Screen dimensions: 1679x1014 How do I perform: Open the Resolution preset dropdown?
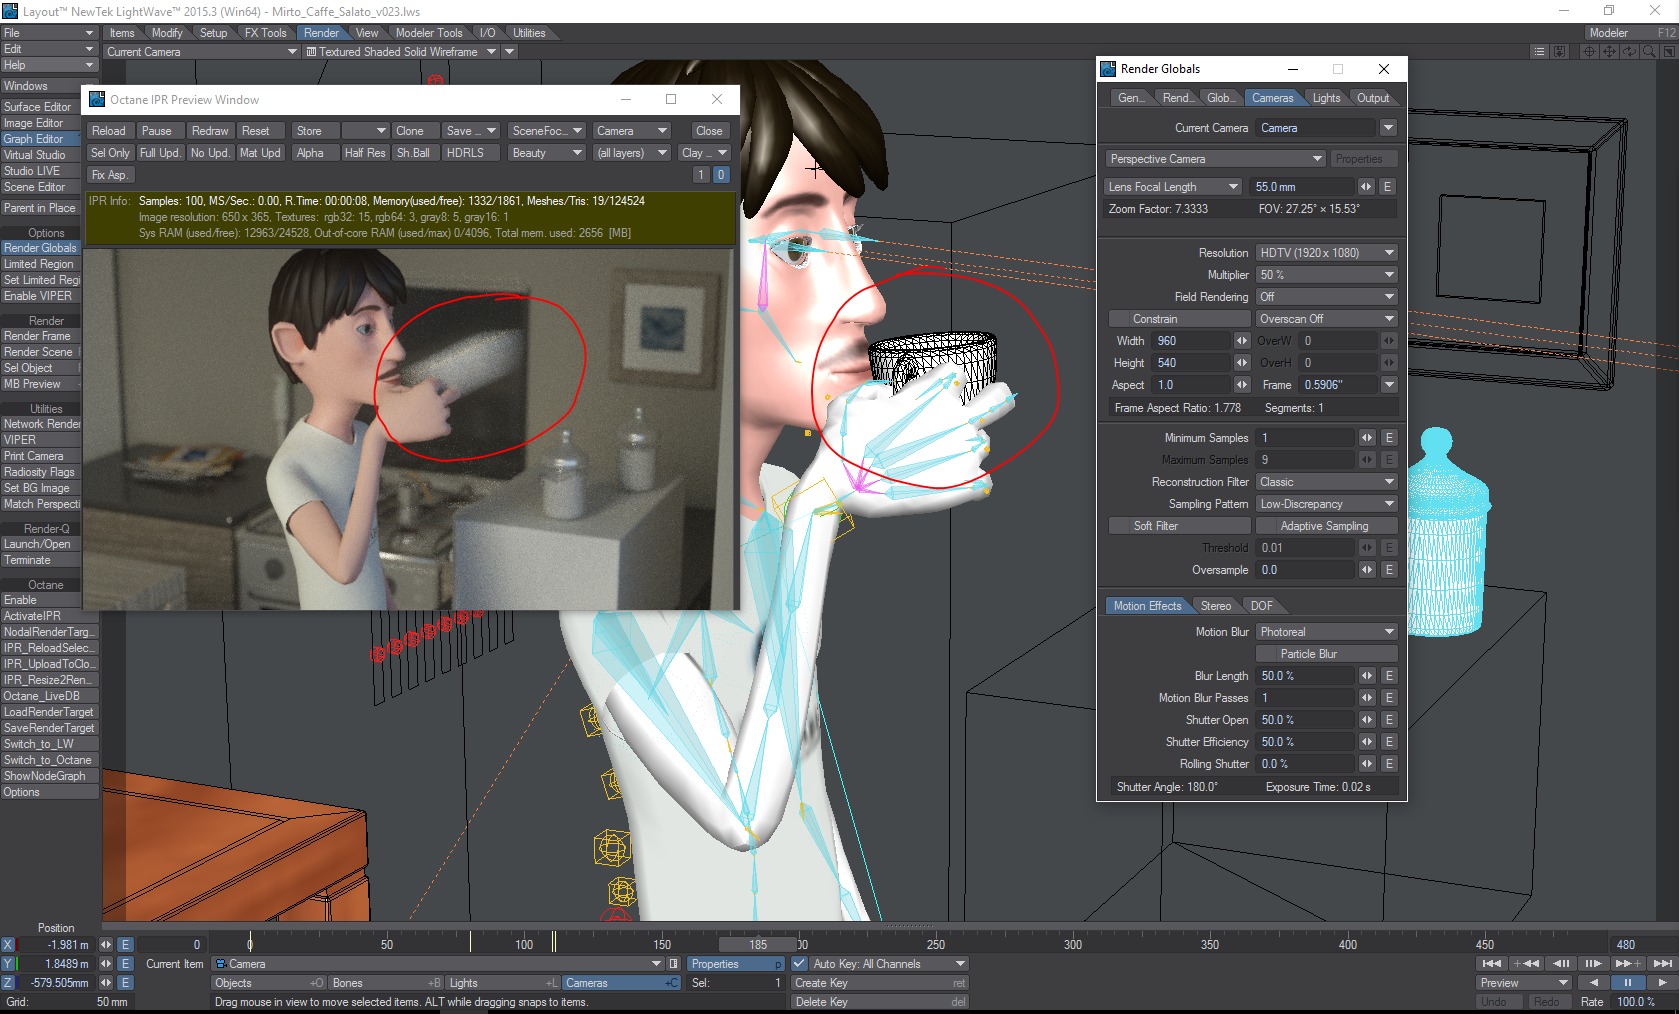1326,253
